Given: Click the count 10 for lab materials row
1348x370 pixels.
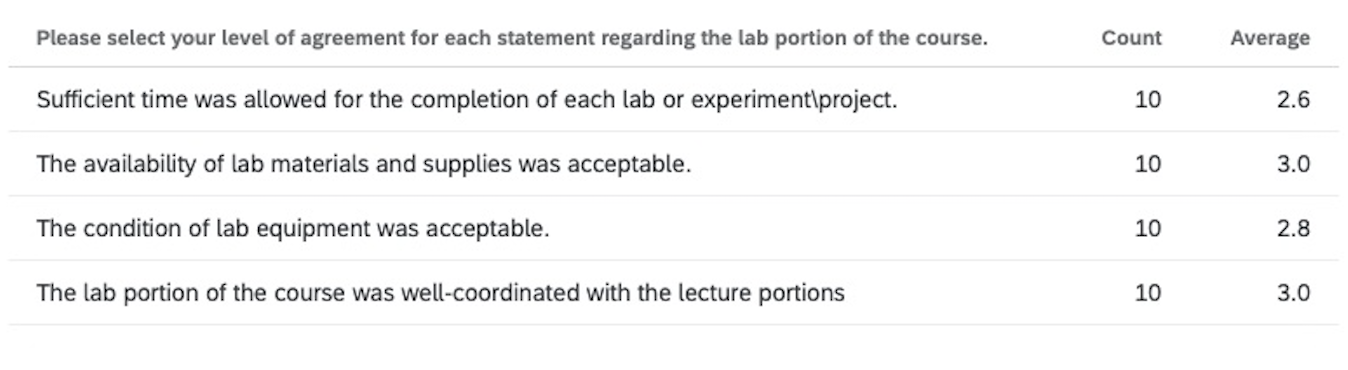Looking at the screenshot, I should pos(1148,164).
